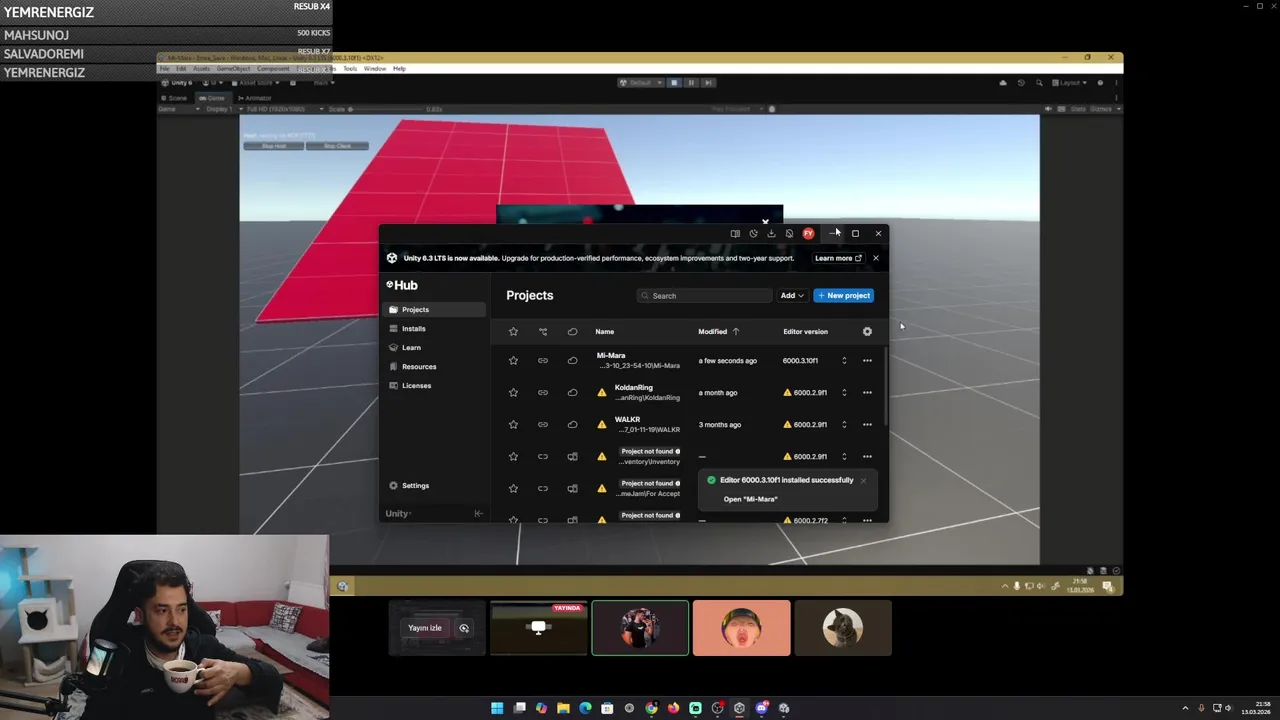The image size is (1280, 720).
Task: Open Mi-Mara more options menu
Action: click(x=867, y=361)
